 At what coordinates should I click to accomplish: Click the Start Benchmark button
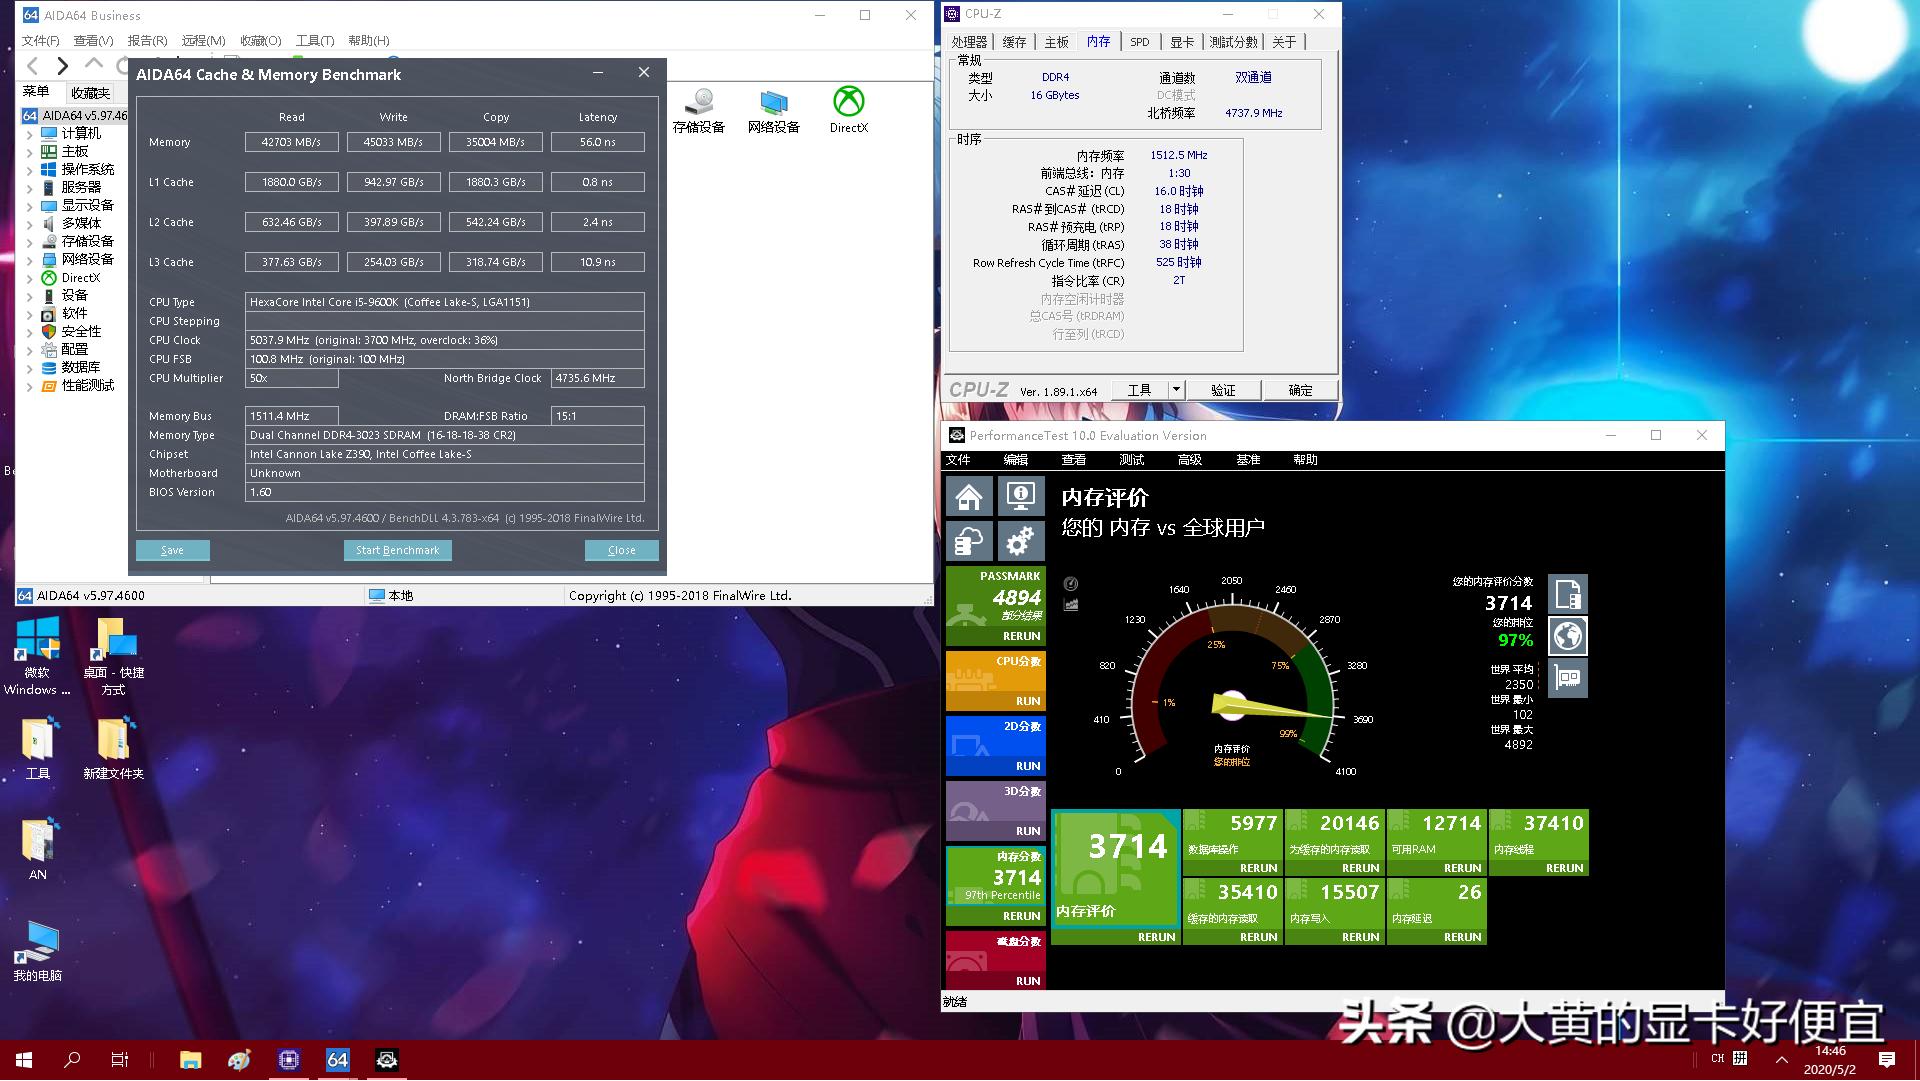tap(397, 549)
